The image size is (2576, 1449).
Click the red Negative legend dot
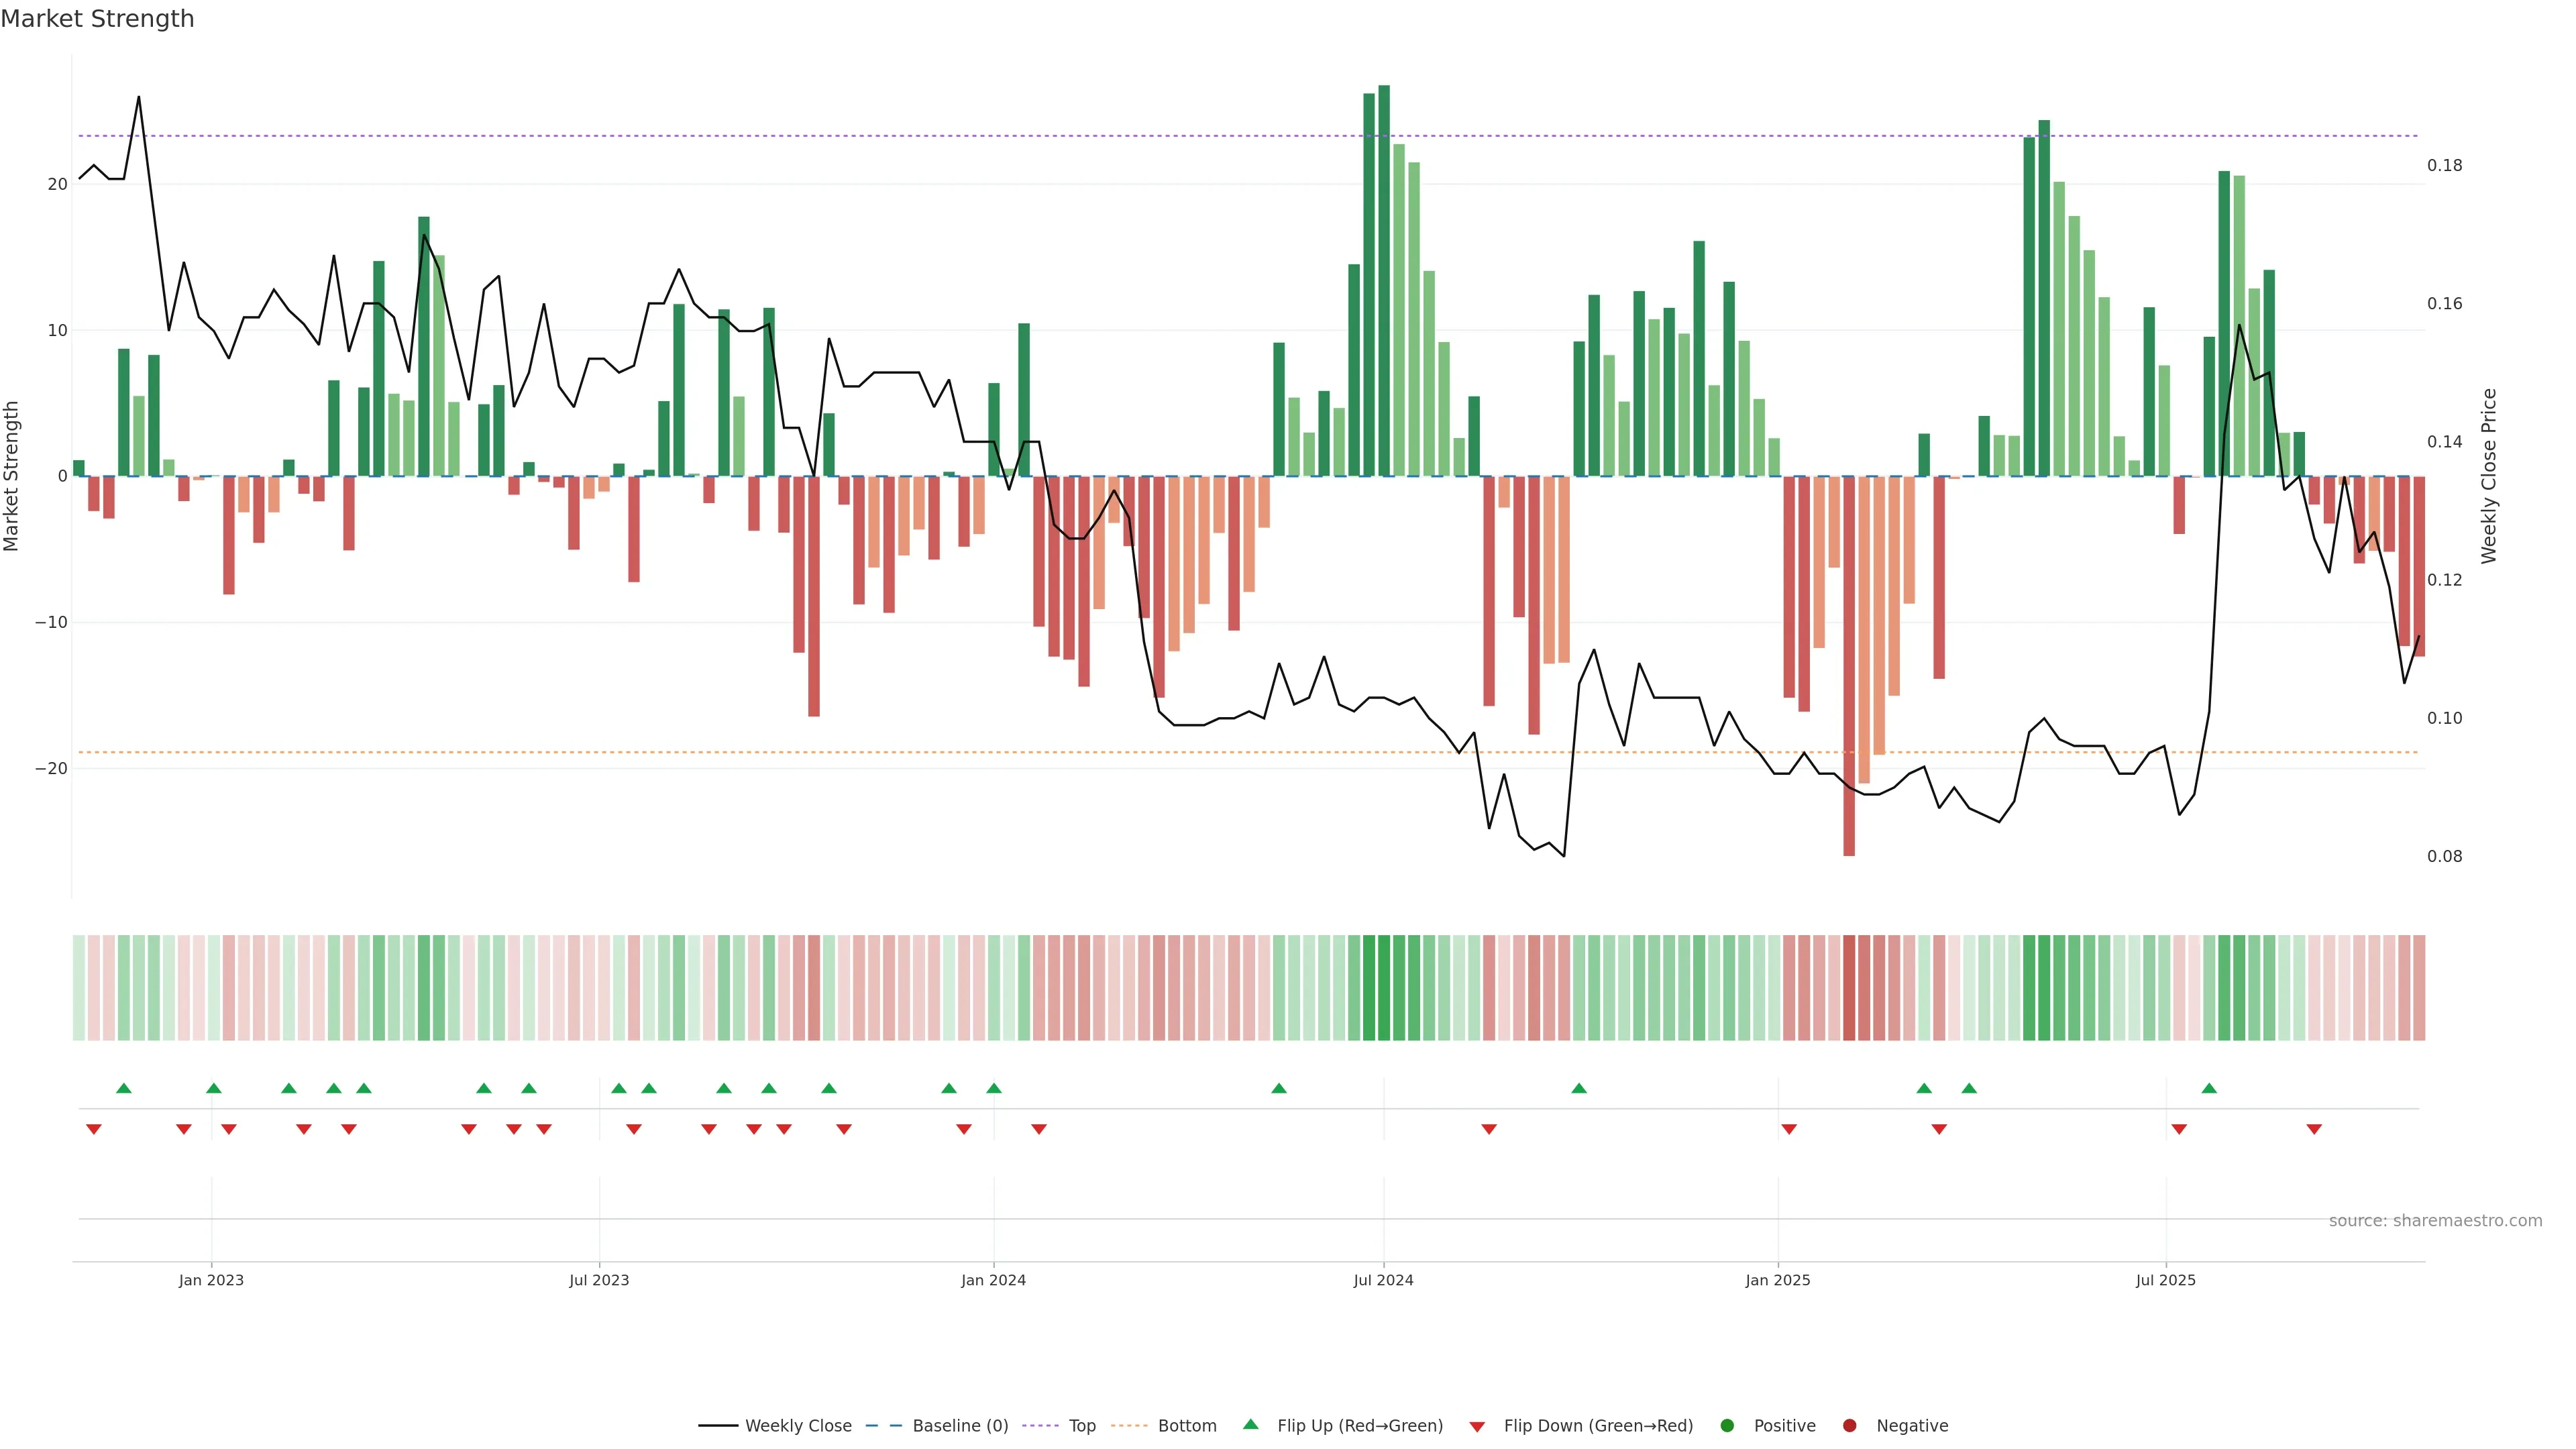tap(1849, 1425)
